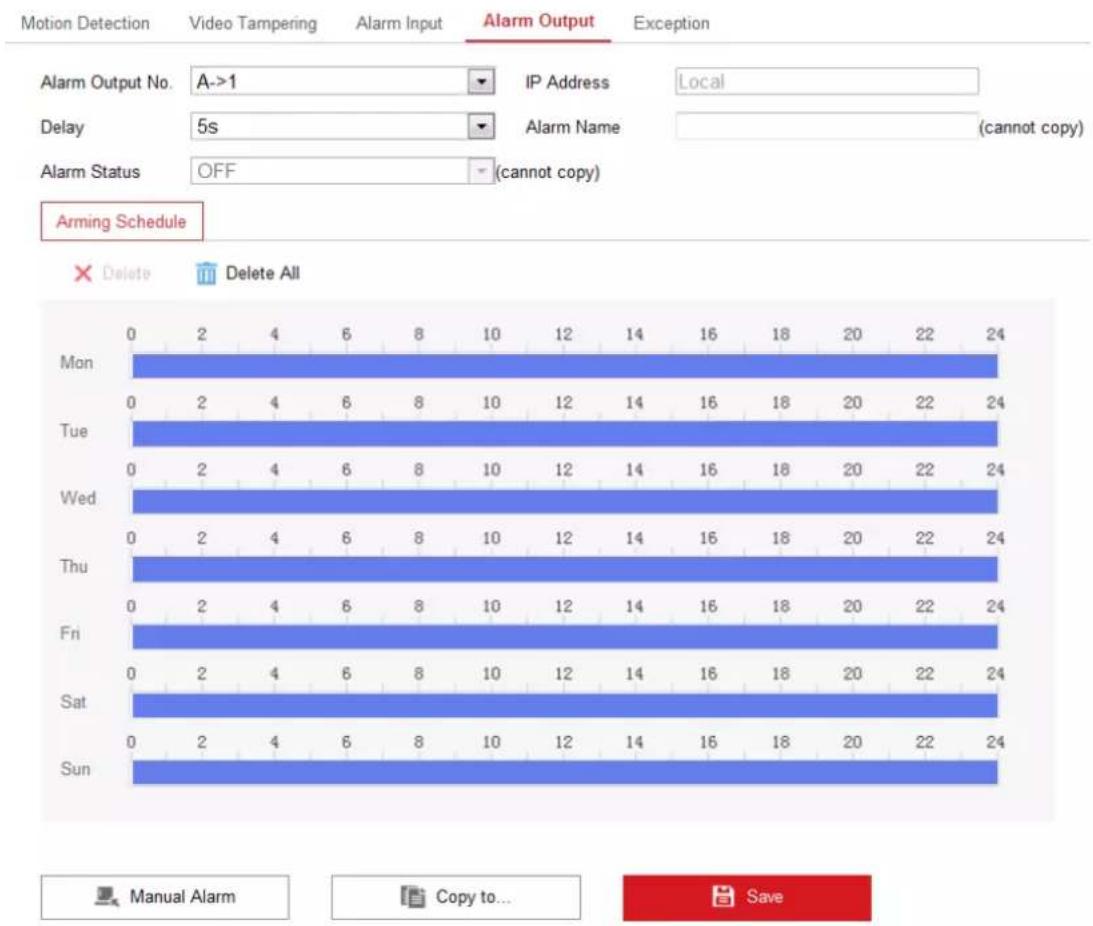1093x926 pixels.
Task: Click (cannot copy) note beside Alarm Name
Action: tap(1031, 128)
